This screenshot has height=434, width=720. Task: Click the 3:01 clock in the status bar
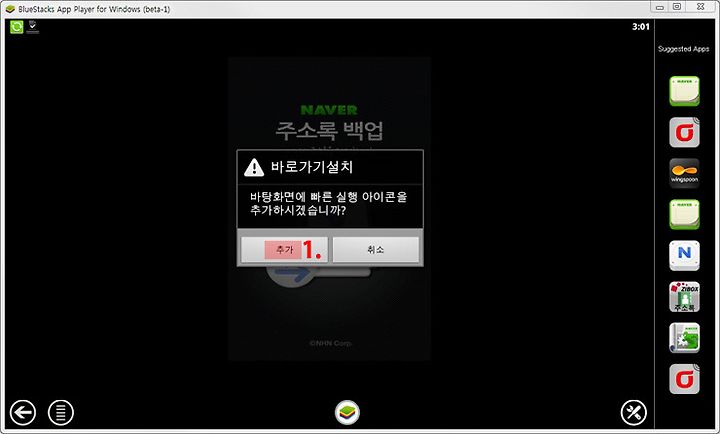[641, 27]
